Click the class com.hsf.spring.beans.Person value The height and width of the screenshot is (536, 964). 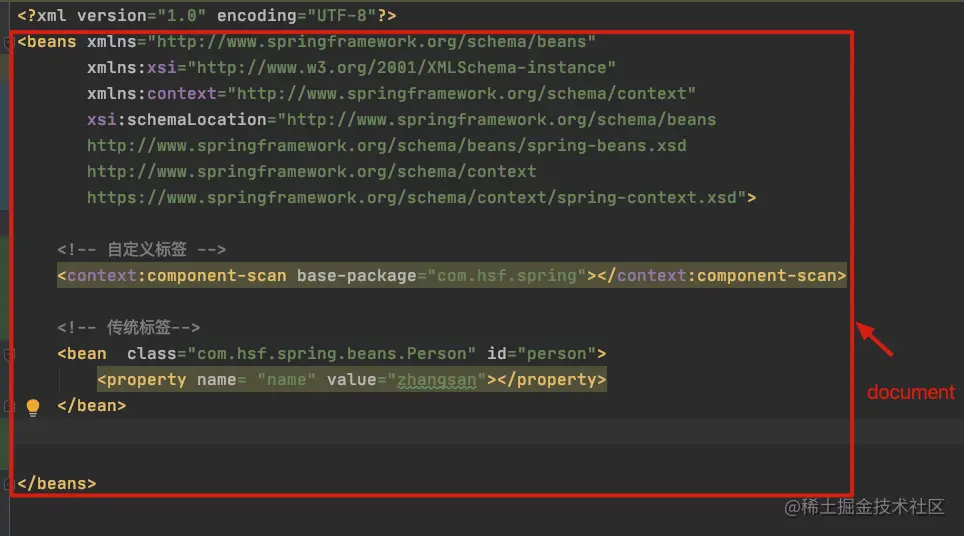331,354
